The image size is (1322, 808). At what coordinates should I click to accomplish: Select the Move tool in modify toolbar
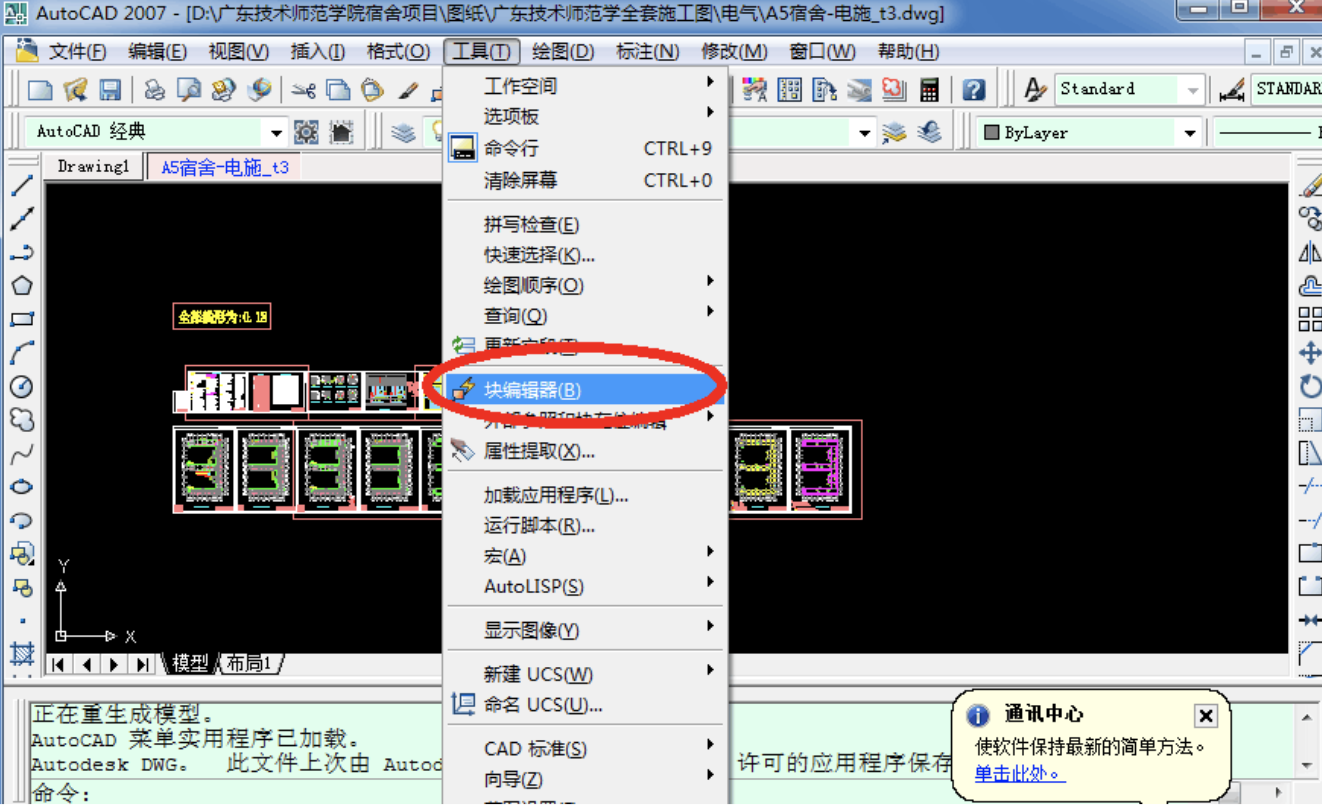[1310, 353]
